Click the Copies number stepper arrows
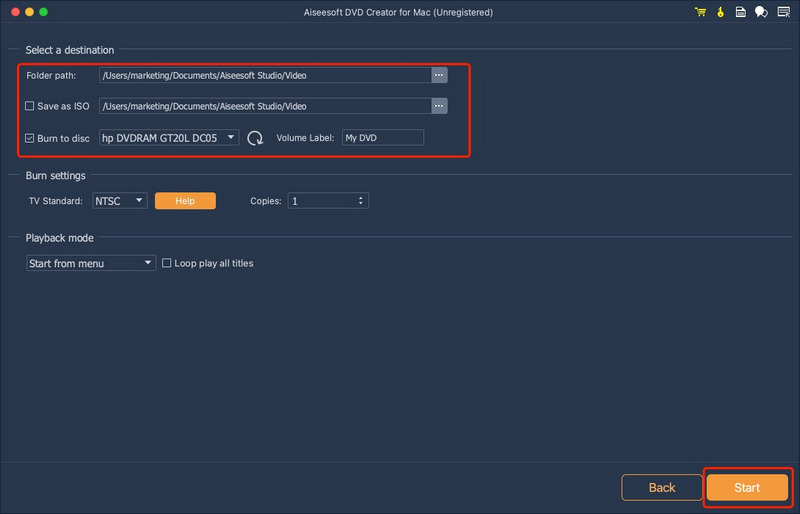The height and width of the screenshot is (514, 800). click(360, 201)
